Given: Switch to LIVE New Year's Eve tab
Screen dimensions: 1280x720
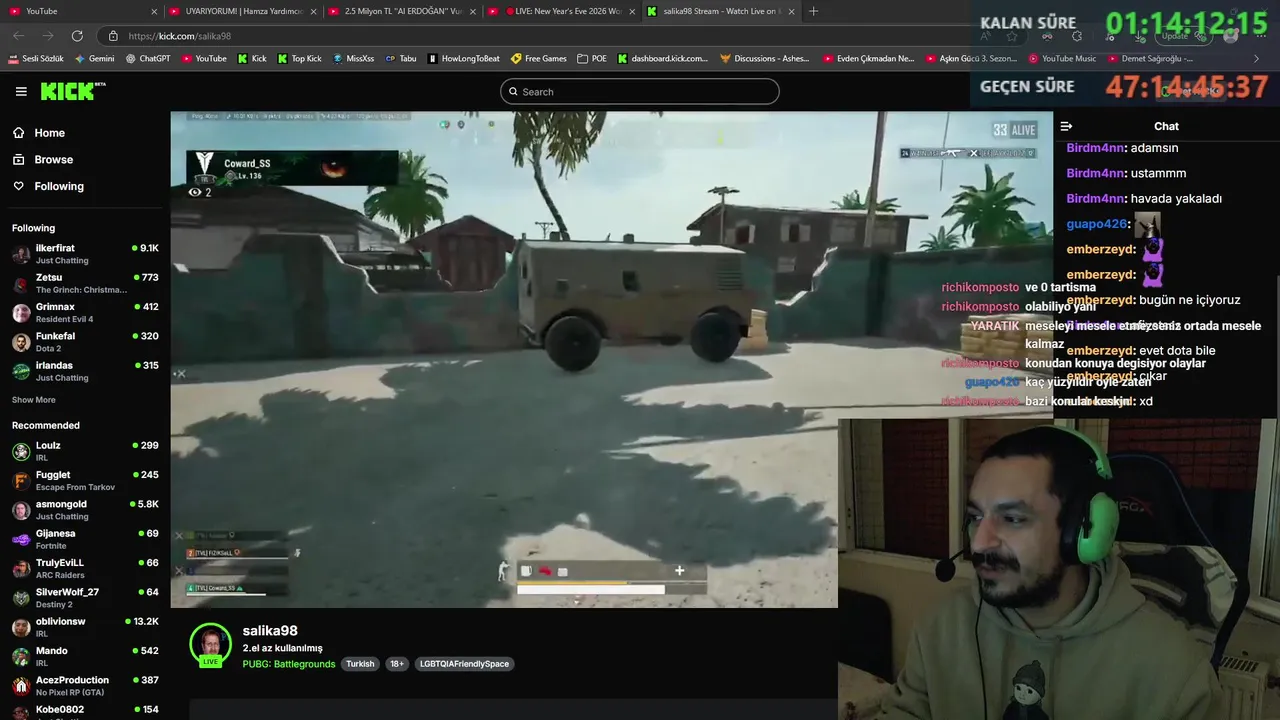Looking at the screenshot, I should [x=560, y=11].
